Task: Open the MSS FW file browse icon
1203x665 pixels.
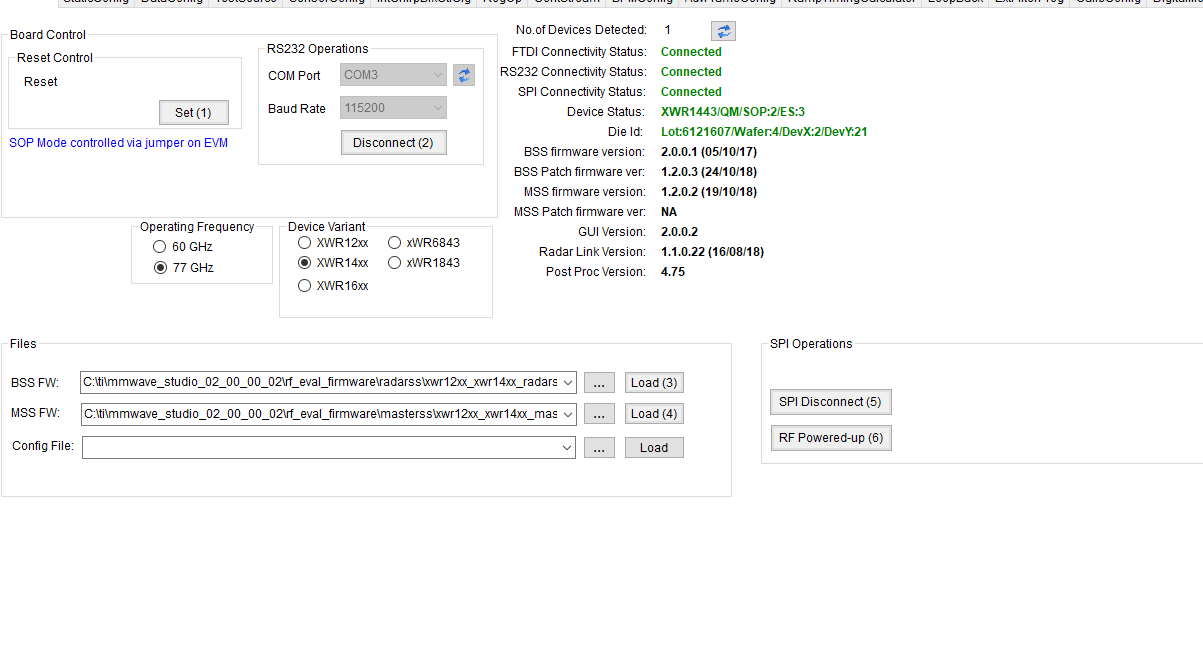Action: coord(599,413)
